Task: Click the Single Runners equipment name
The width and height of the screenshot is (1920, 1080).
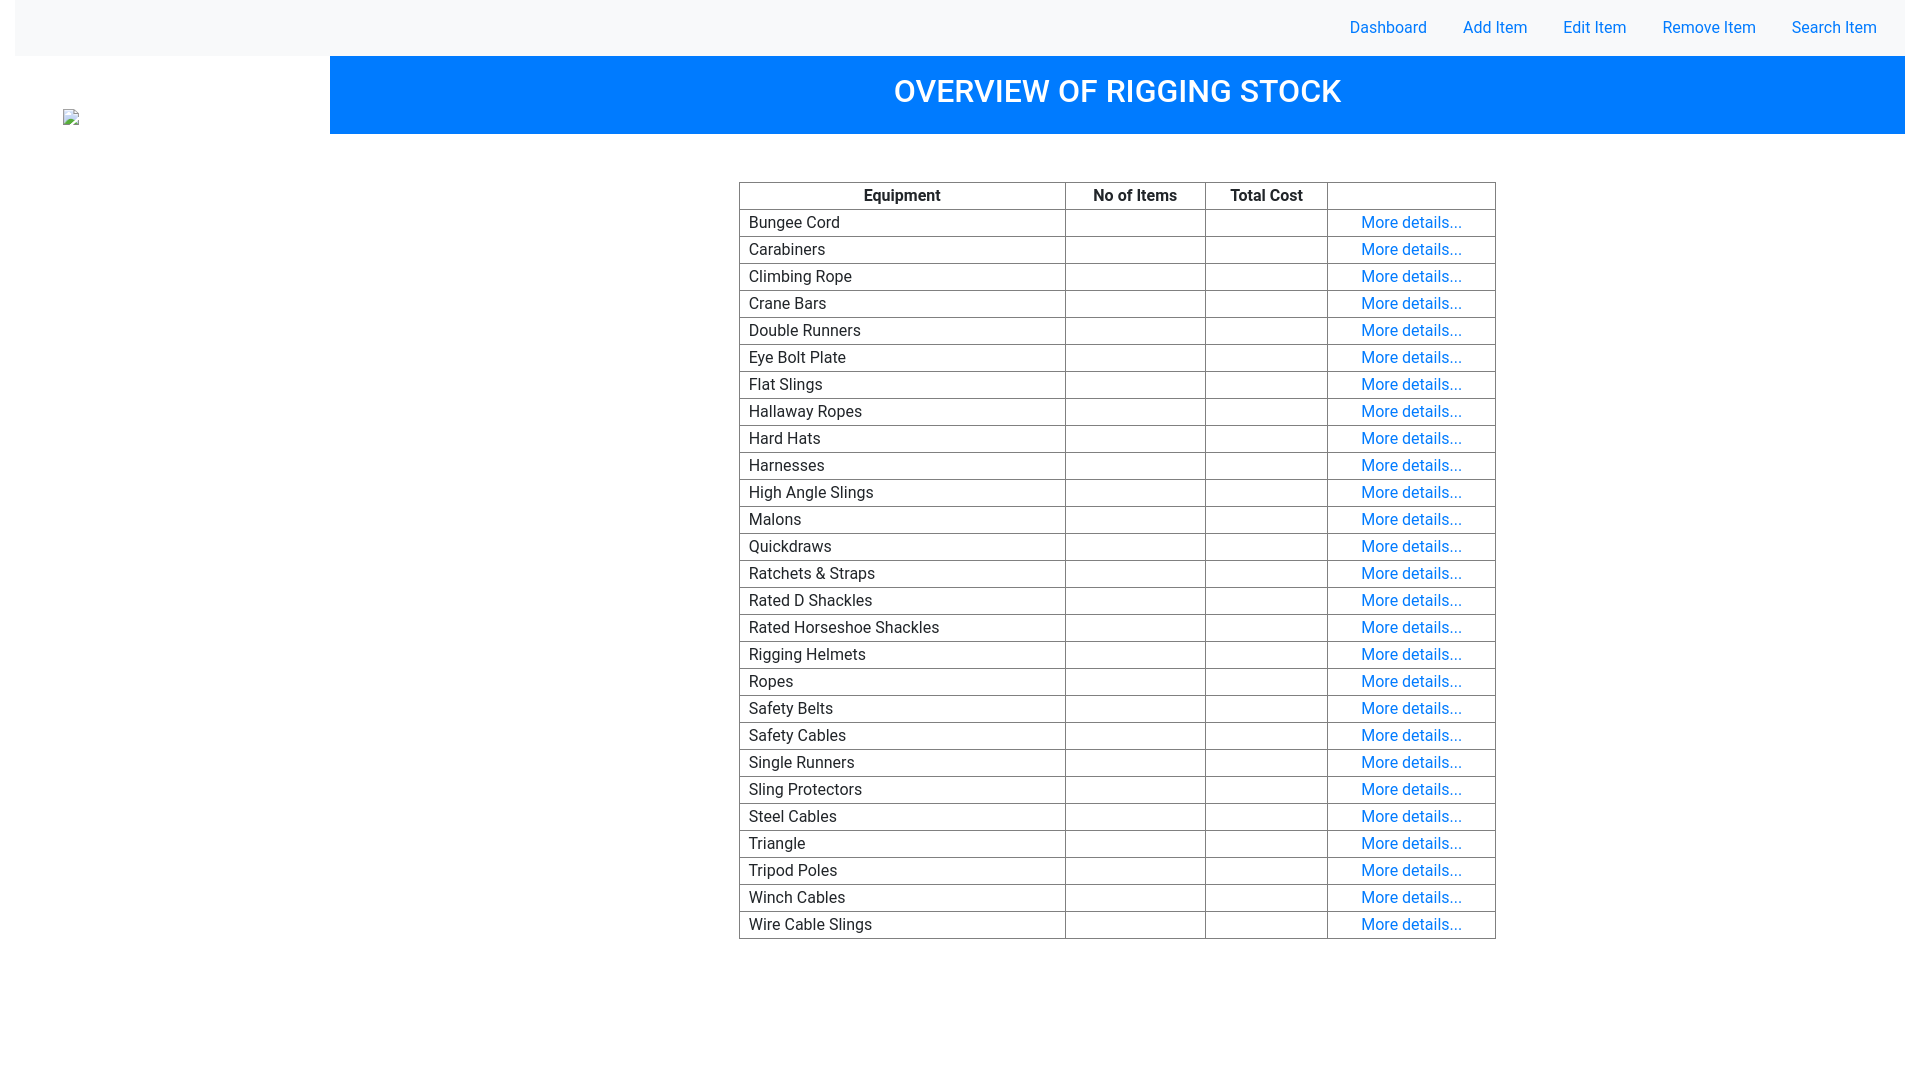Action: tap(902, 763)
